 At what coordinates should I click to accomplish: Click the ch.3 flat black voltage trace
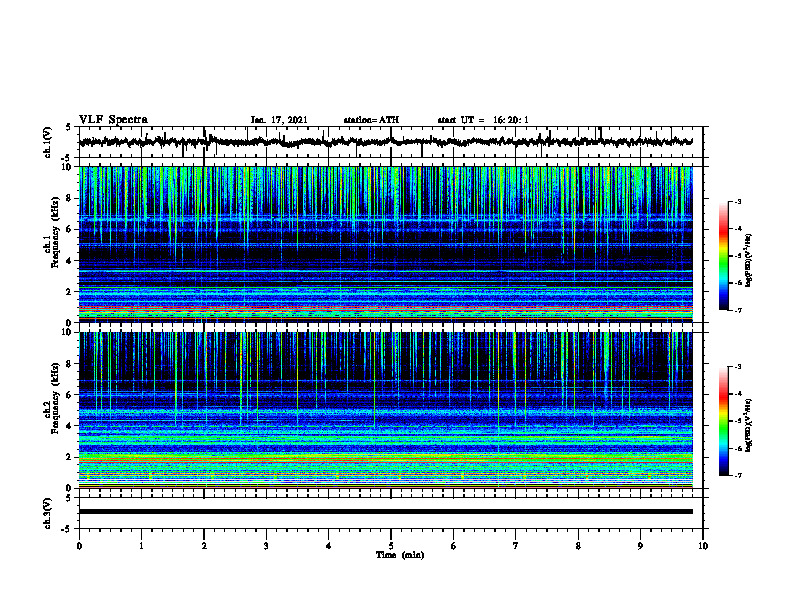pos(385,512)
